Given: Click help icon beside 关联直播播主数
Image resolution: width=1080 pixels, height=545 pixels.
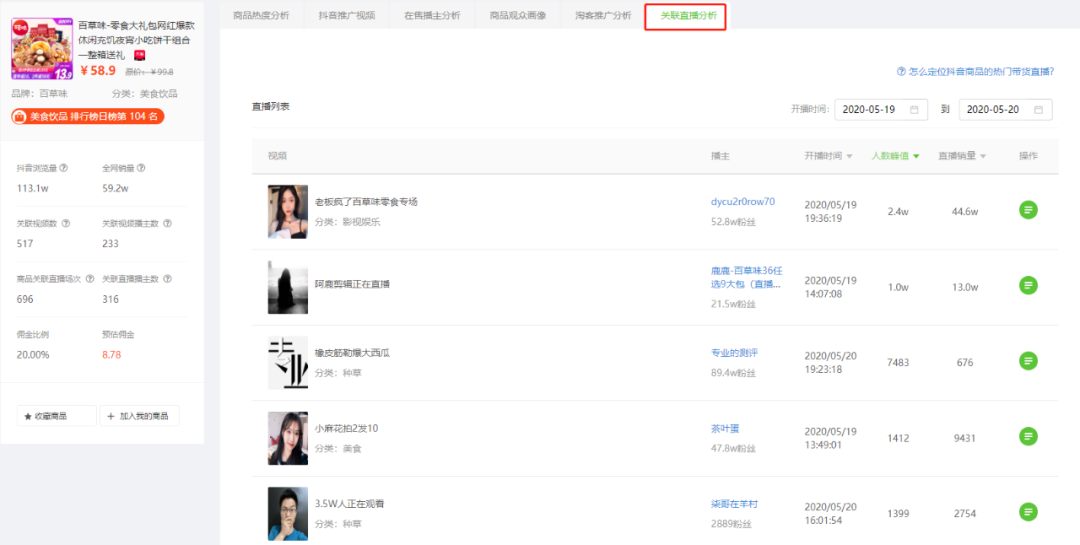Looking at the screenshot, I should 167,279.
